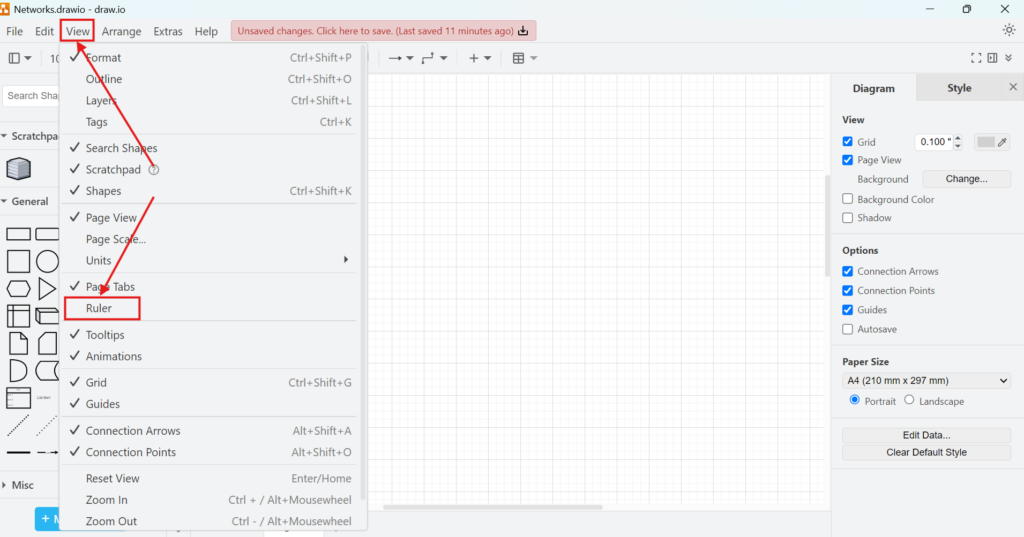
Task: Click the Edit Data... button
Action: [x=926, y=435]
